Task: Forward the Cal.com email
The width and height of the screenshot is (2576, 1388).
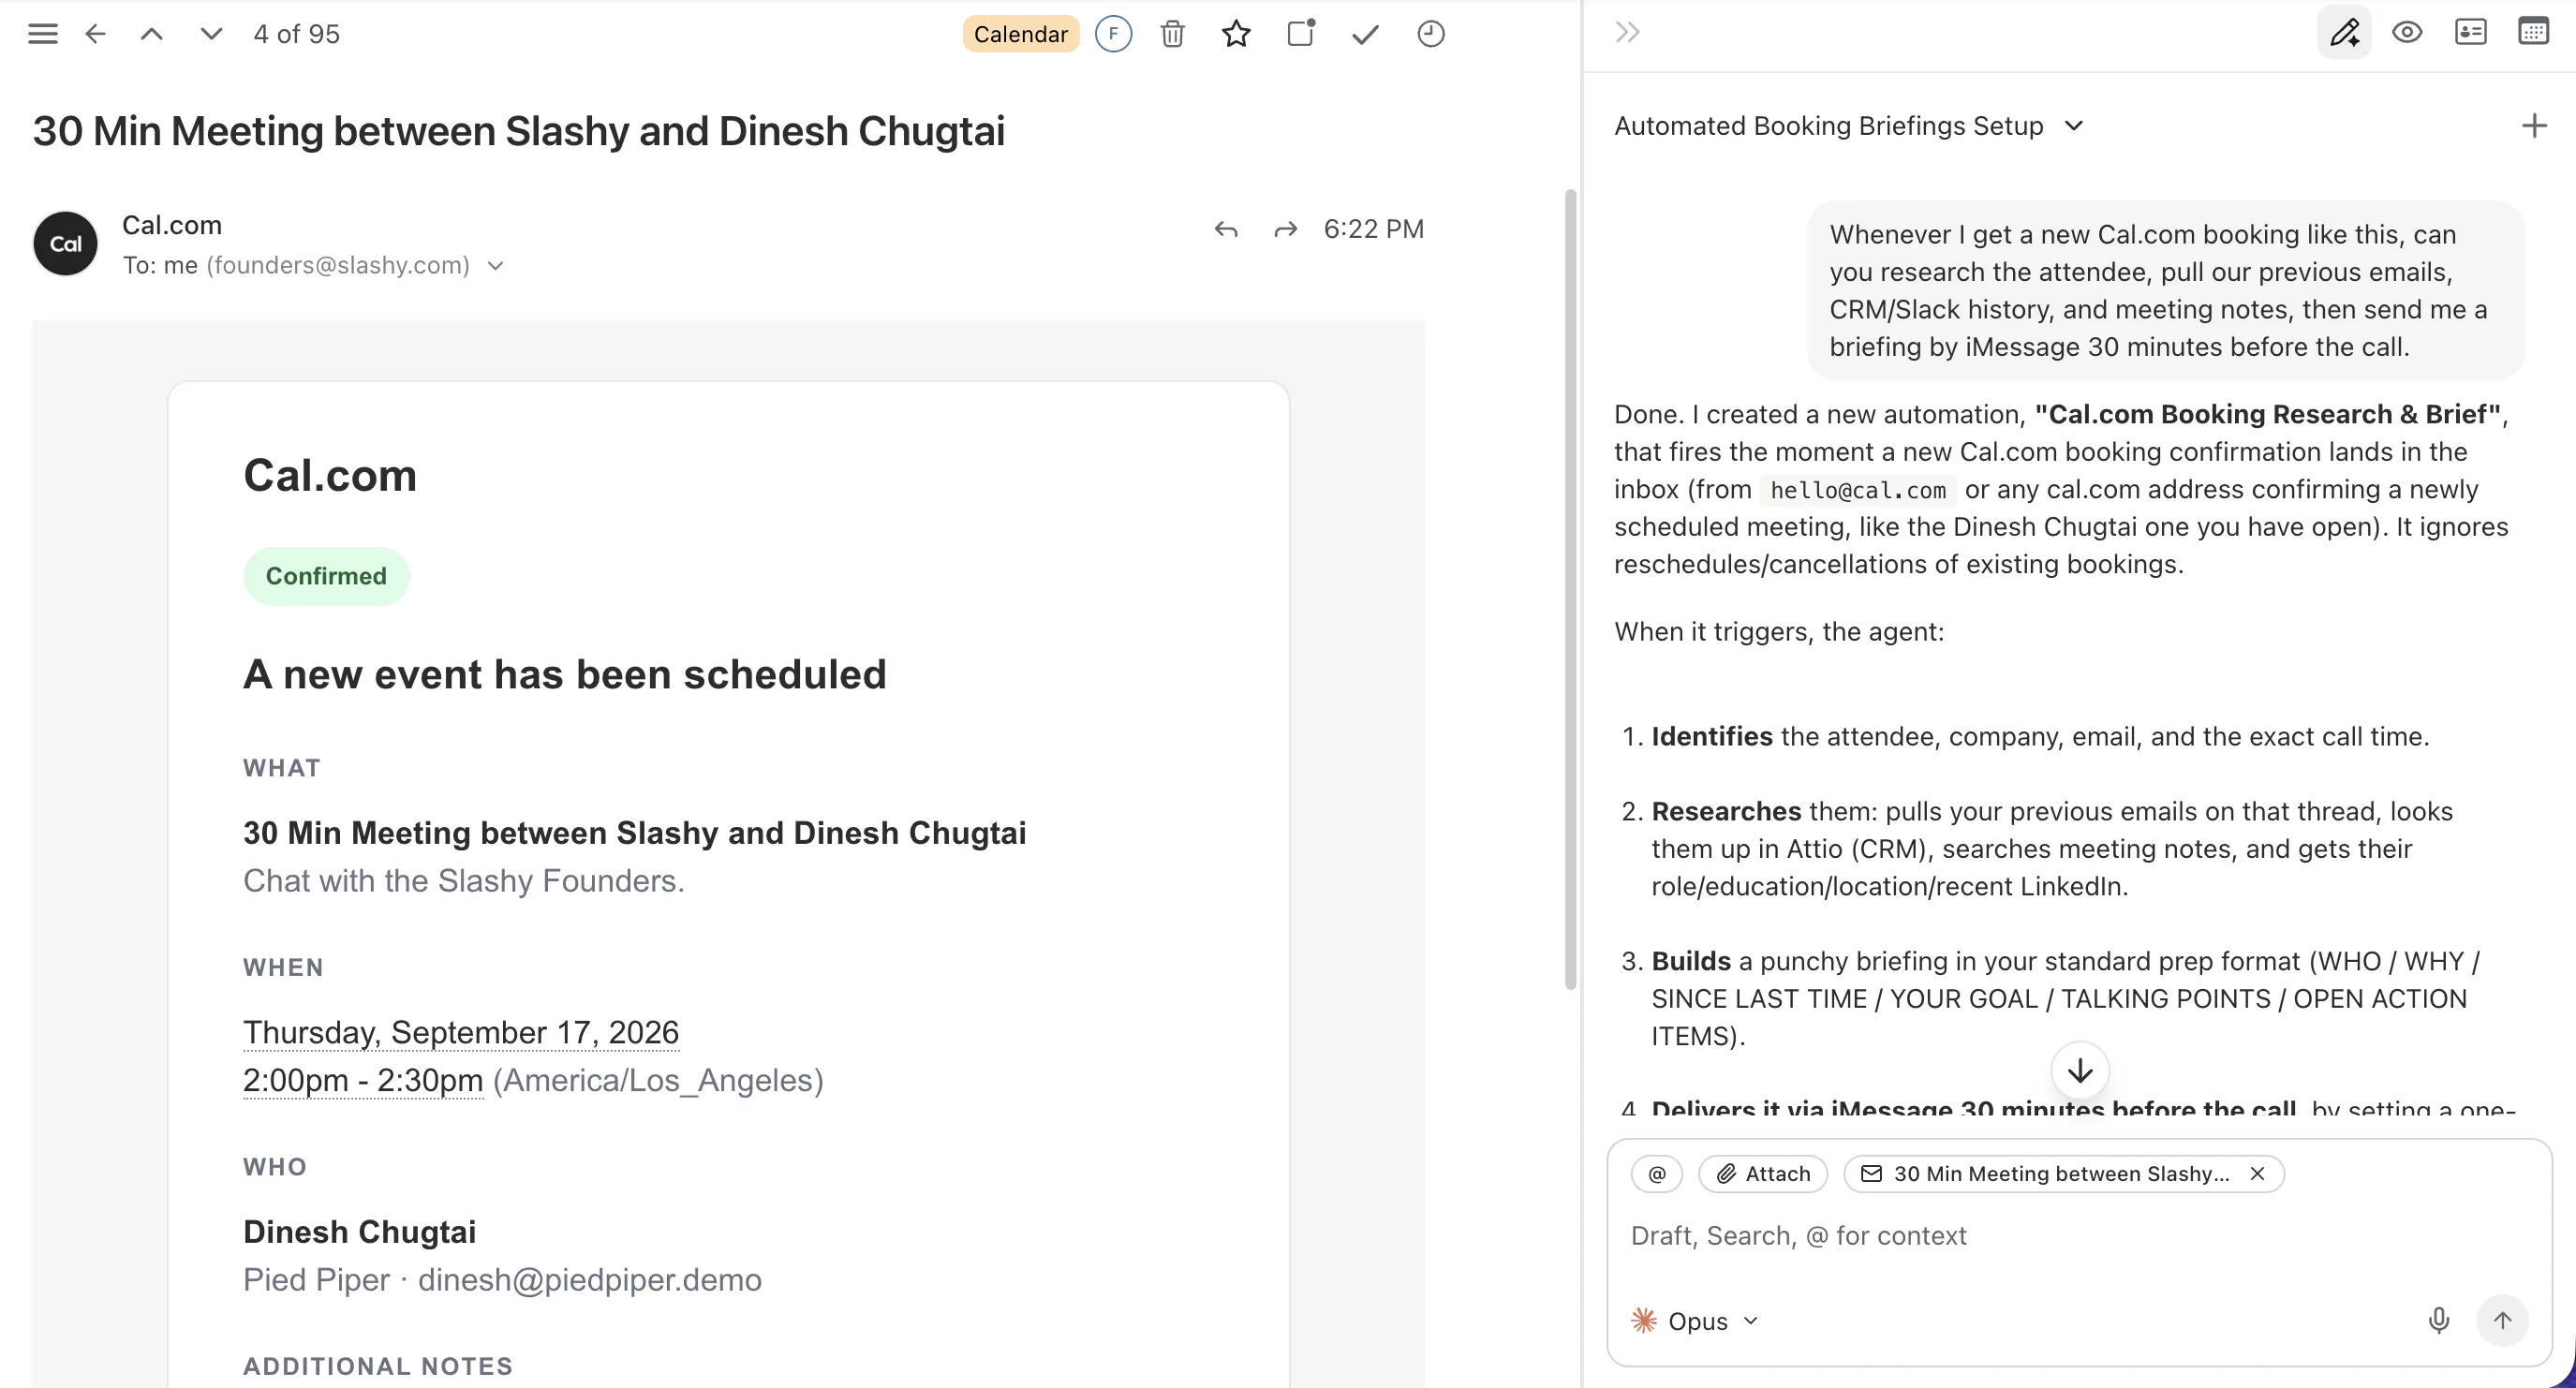Action: (x=1285, y=230)
